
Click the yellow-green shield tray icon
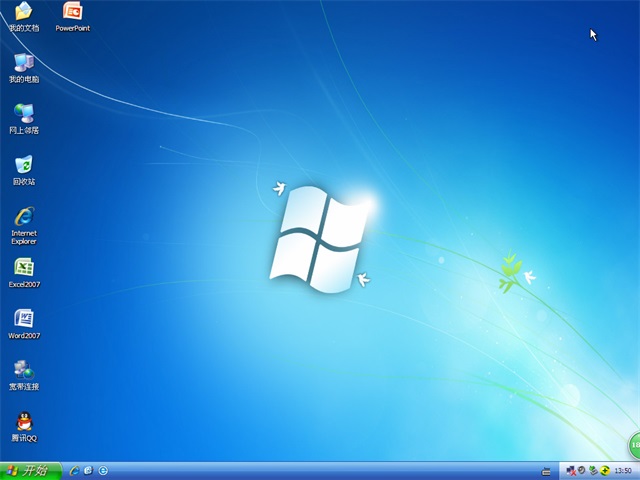[604, 471]
